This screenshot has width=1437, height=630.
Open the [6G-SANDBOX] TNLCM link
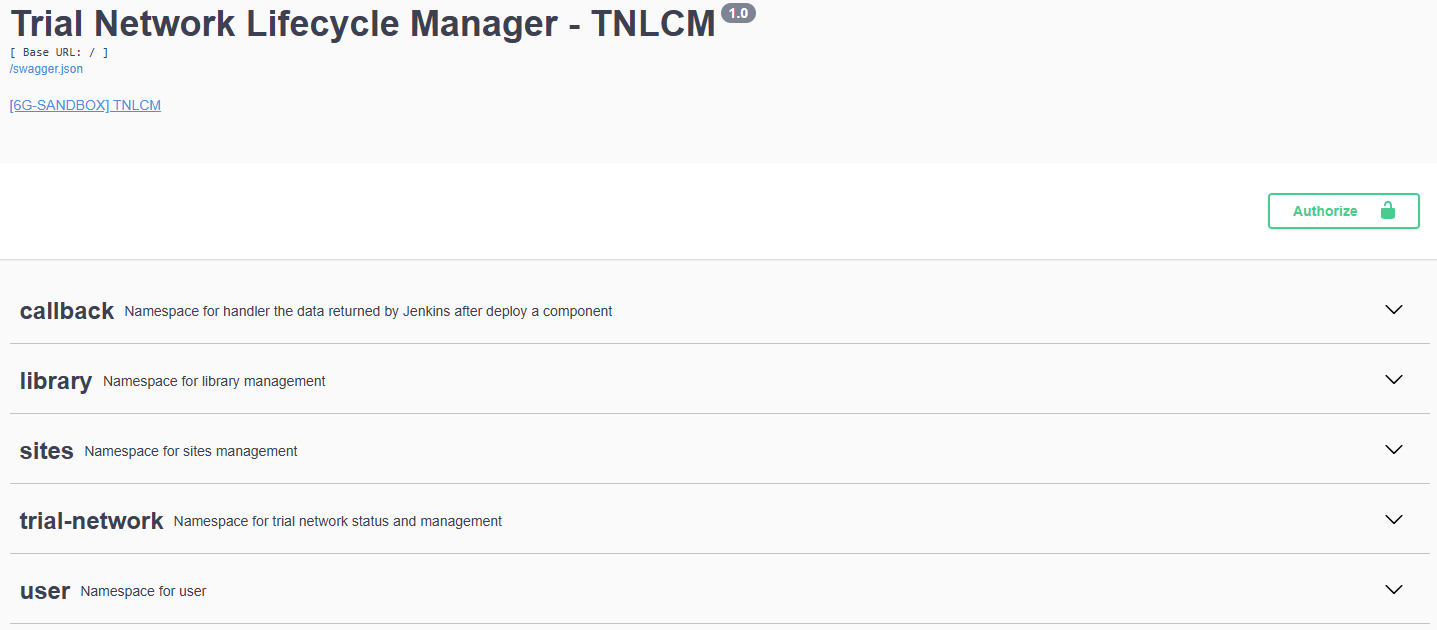pyautogui.click(x=85, y=105)
